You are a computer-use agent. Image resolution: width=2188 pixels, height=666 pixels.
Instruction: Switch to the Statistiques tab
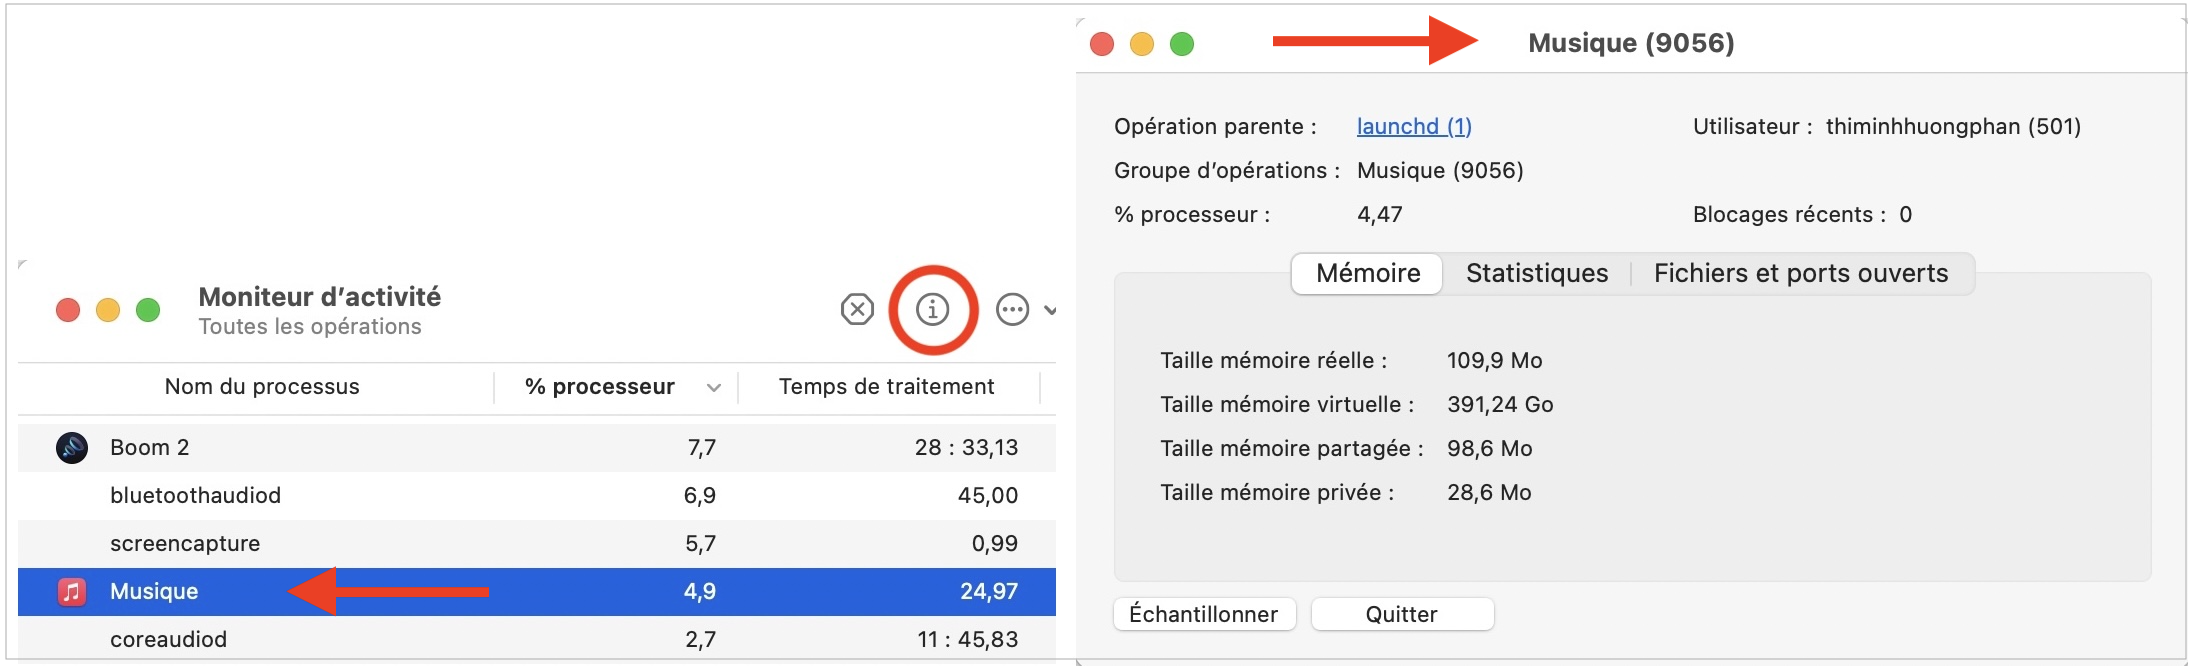tap(1537, 273)
